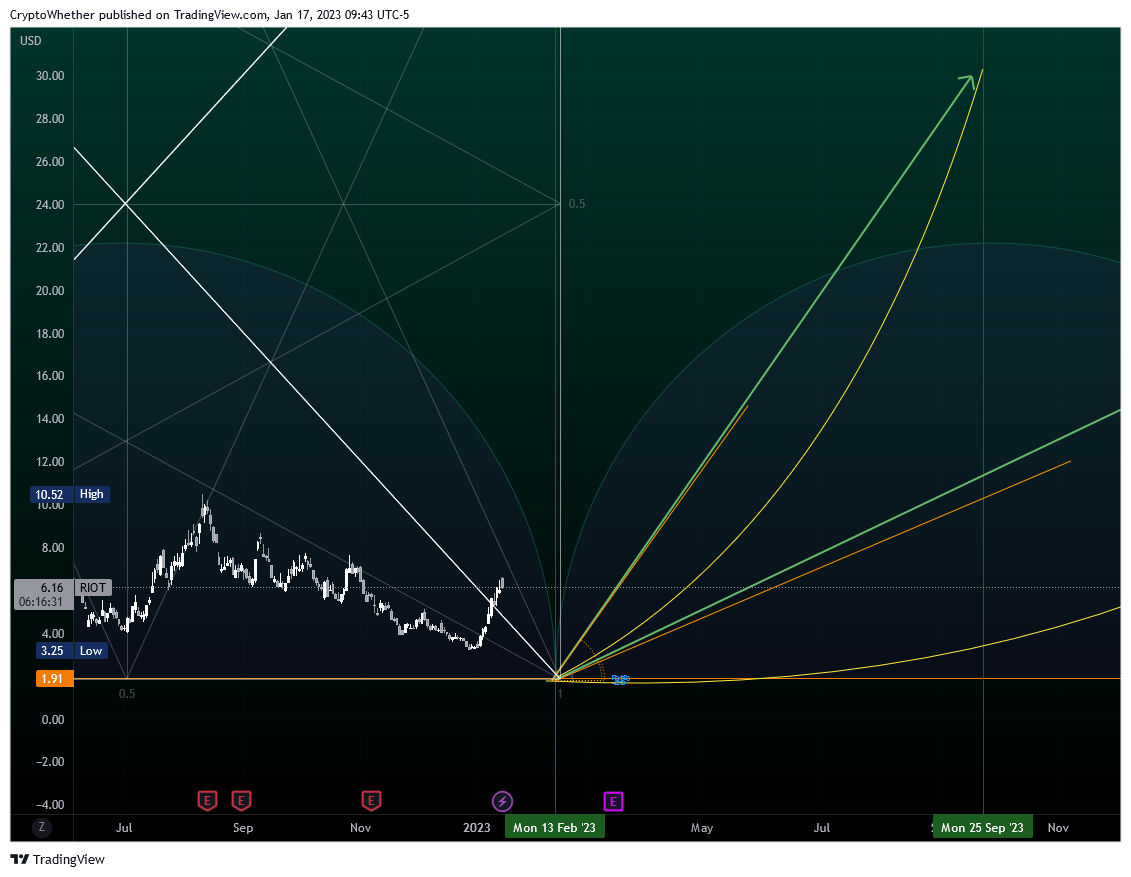Screen dimensions: 1131x877
Task: Click the USD currency label
Action: [30, 41]
